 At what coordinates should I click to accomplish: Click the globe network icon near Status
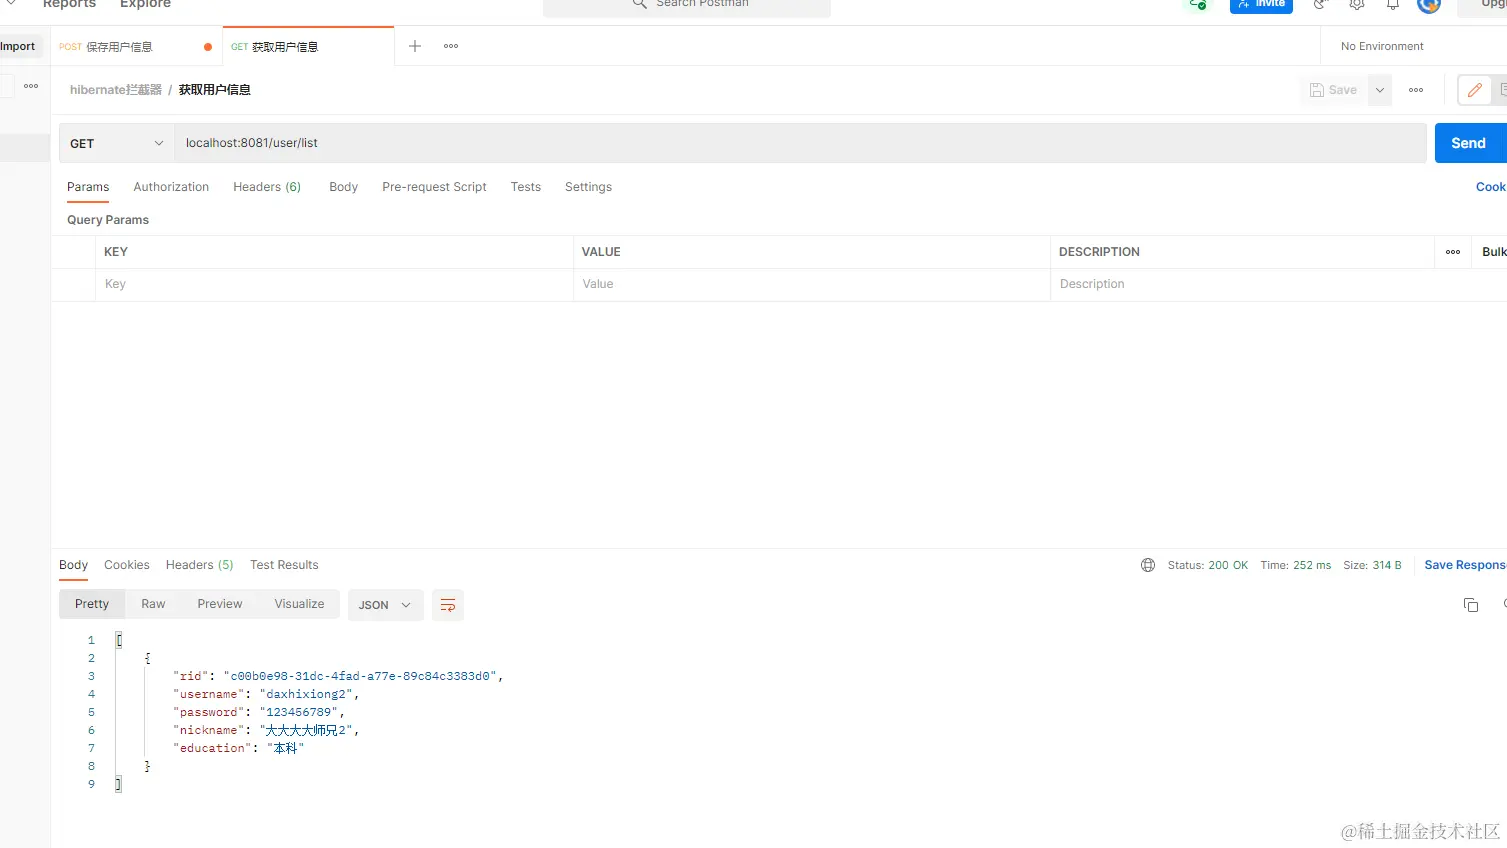click(1148, 565)
